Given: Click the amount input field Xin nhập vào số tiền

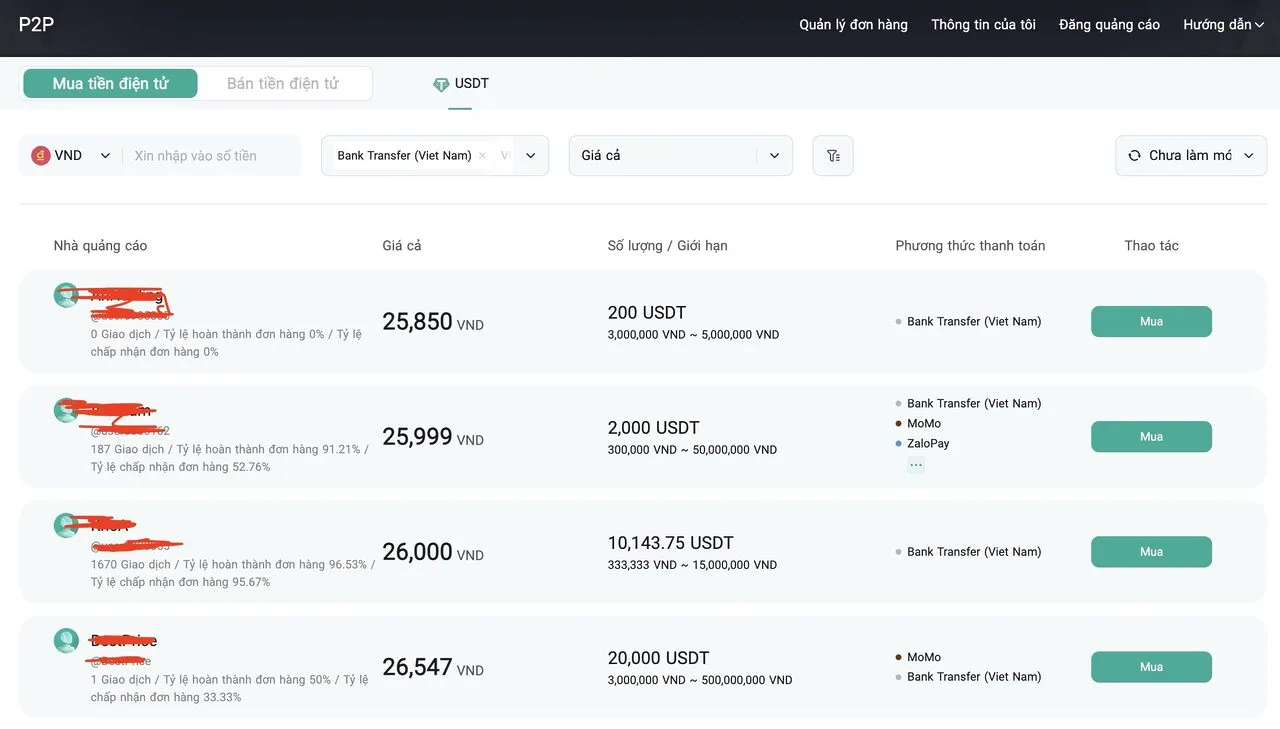Looking at the screenshot, I should tap(210, 156).
